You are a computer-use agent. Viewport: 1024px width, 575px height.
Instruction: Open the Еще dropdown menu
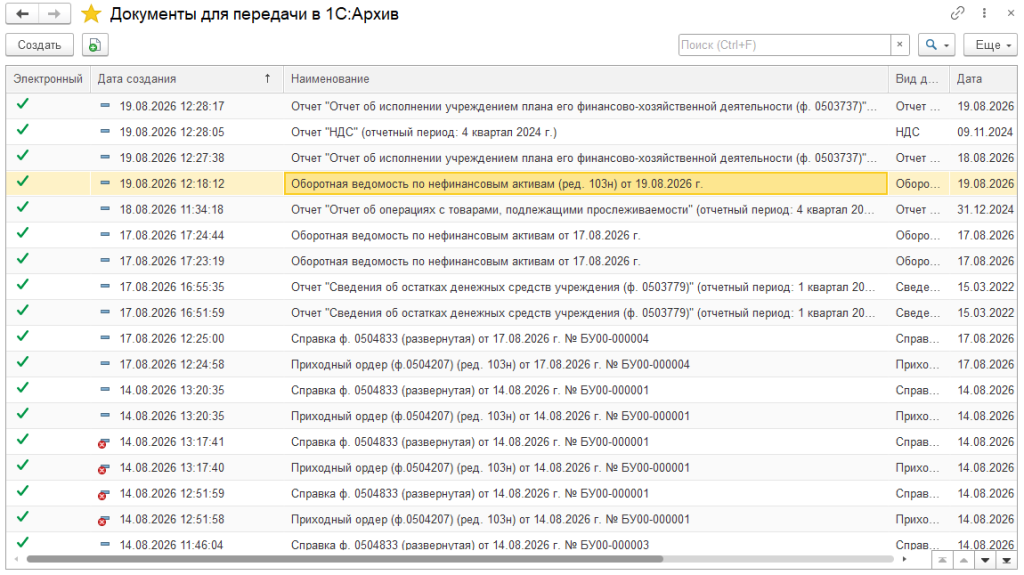pos(991,45)
